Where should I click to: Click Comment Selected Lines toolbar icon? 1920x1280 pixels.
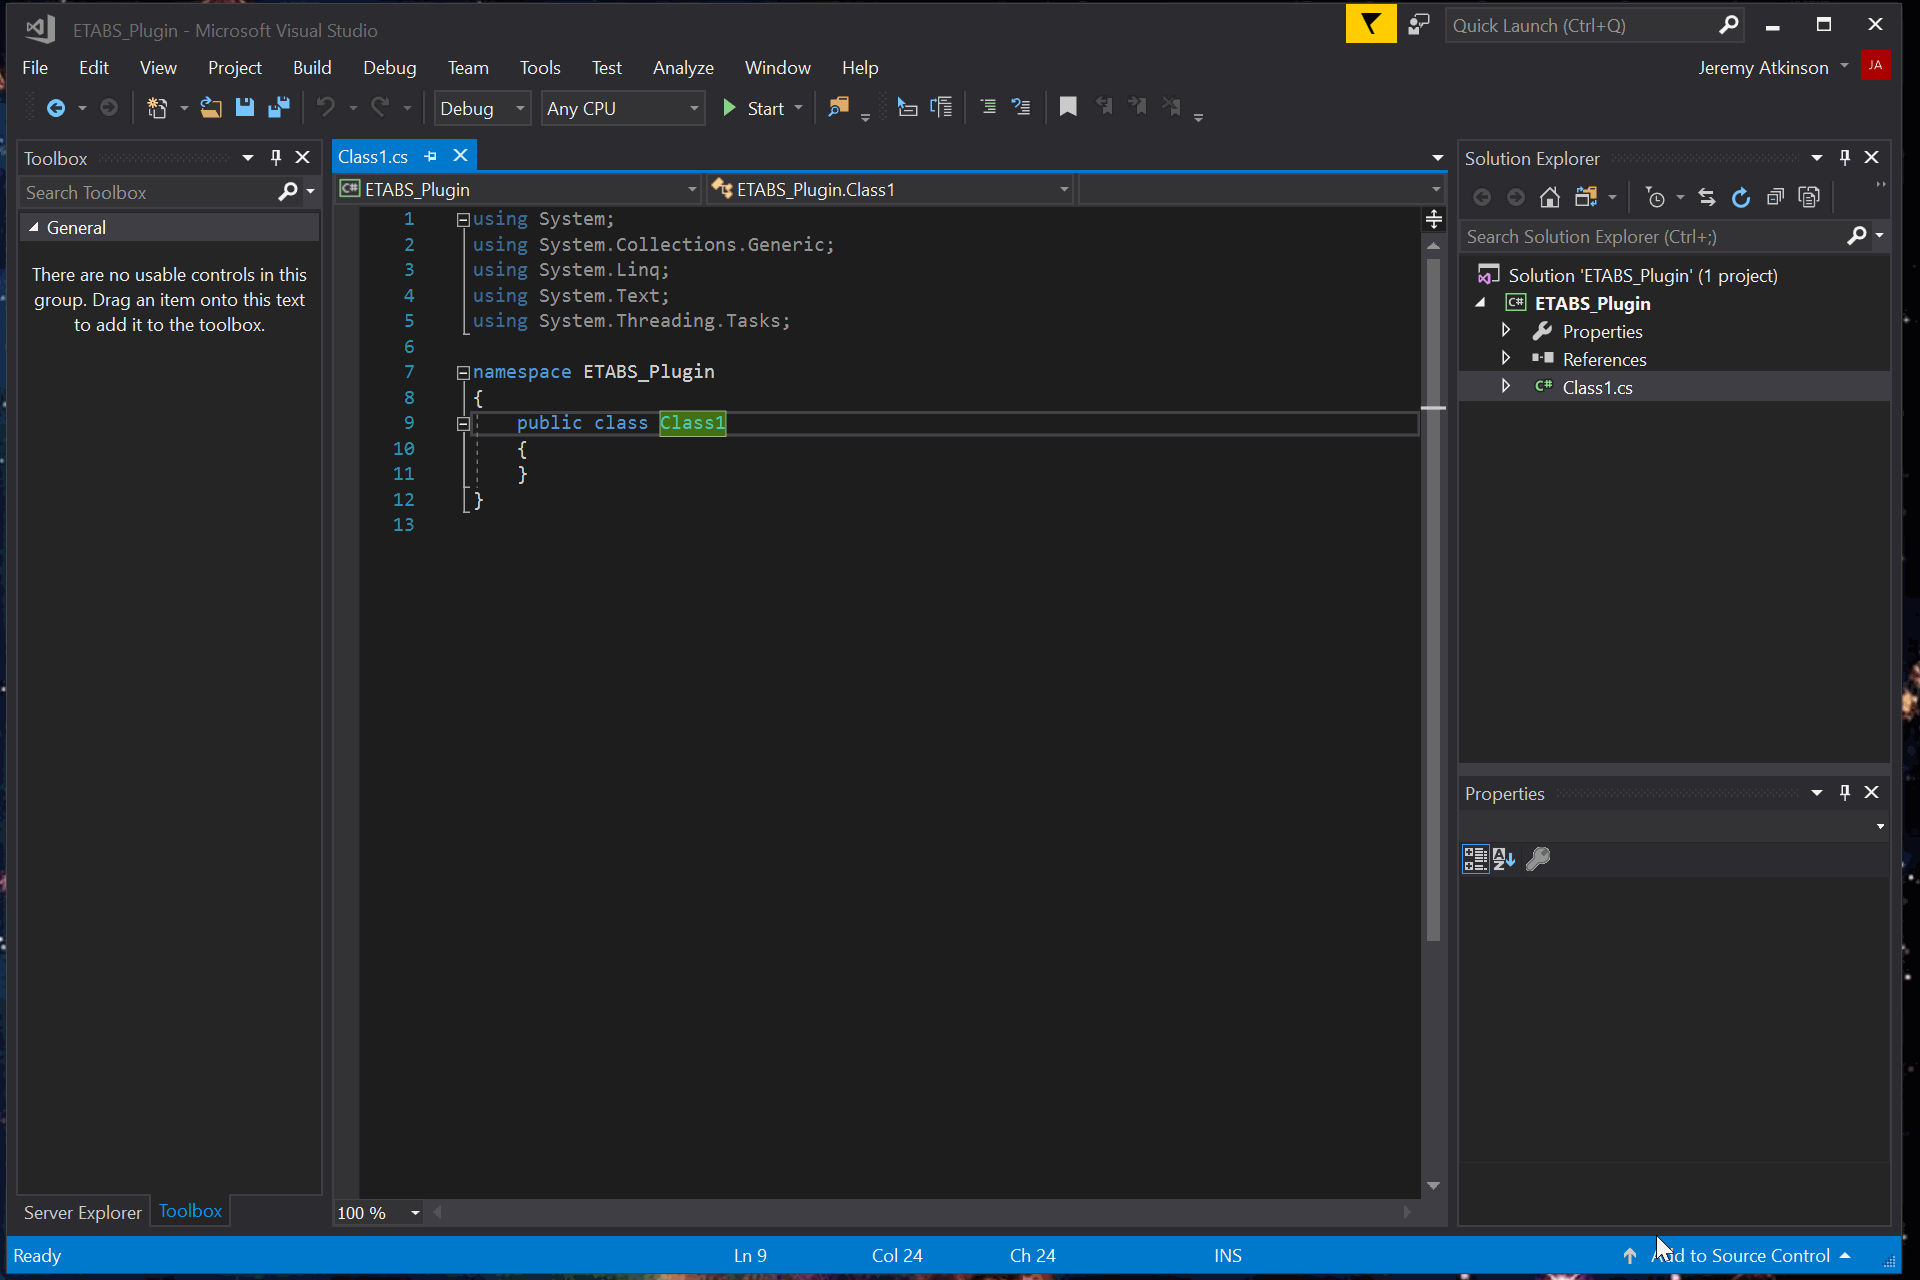coord(987,107)
